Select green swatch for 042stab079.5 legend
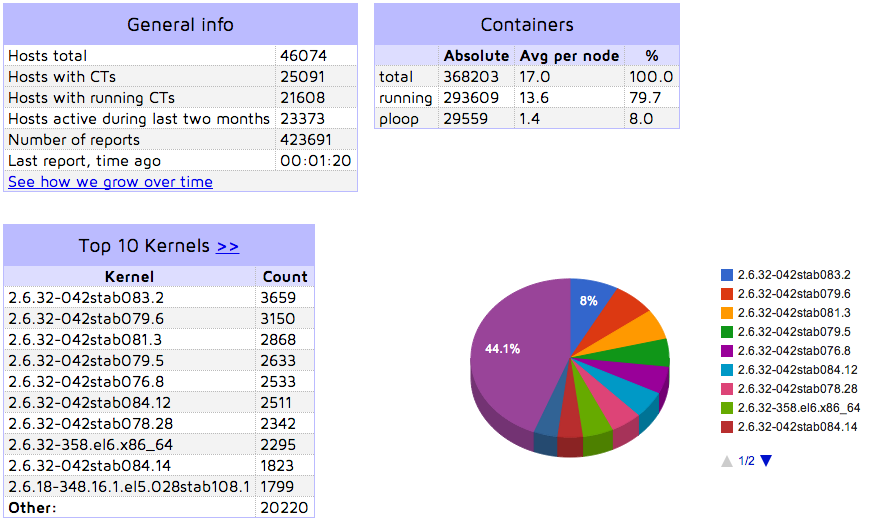Image resolution: width=872 pixels, height=528 pixels. pyautogui.click(x=727, y=332)
